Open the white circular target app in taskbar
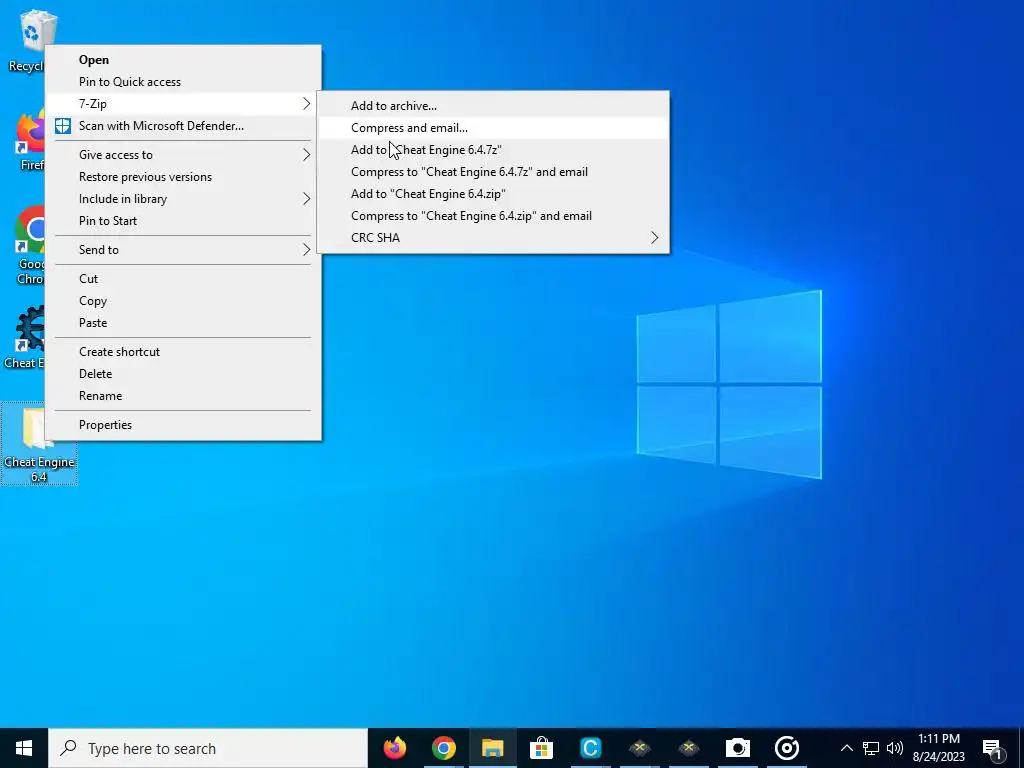This screenshot has height=768, width=1024. pyautogui.click(x=786, y=748)
